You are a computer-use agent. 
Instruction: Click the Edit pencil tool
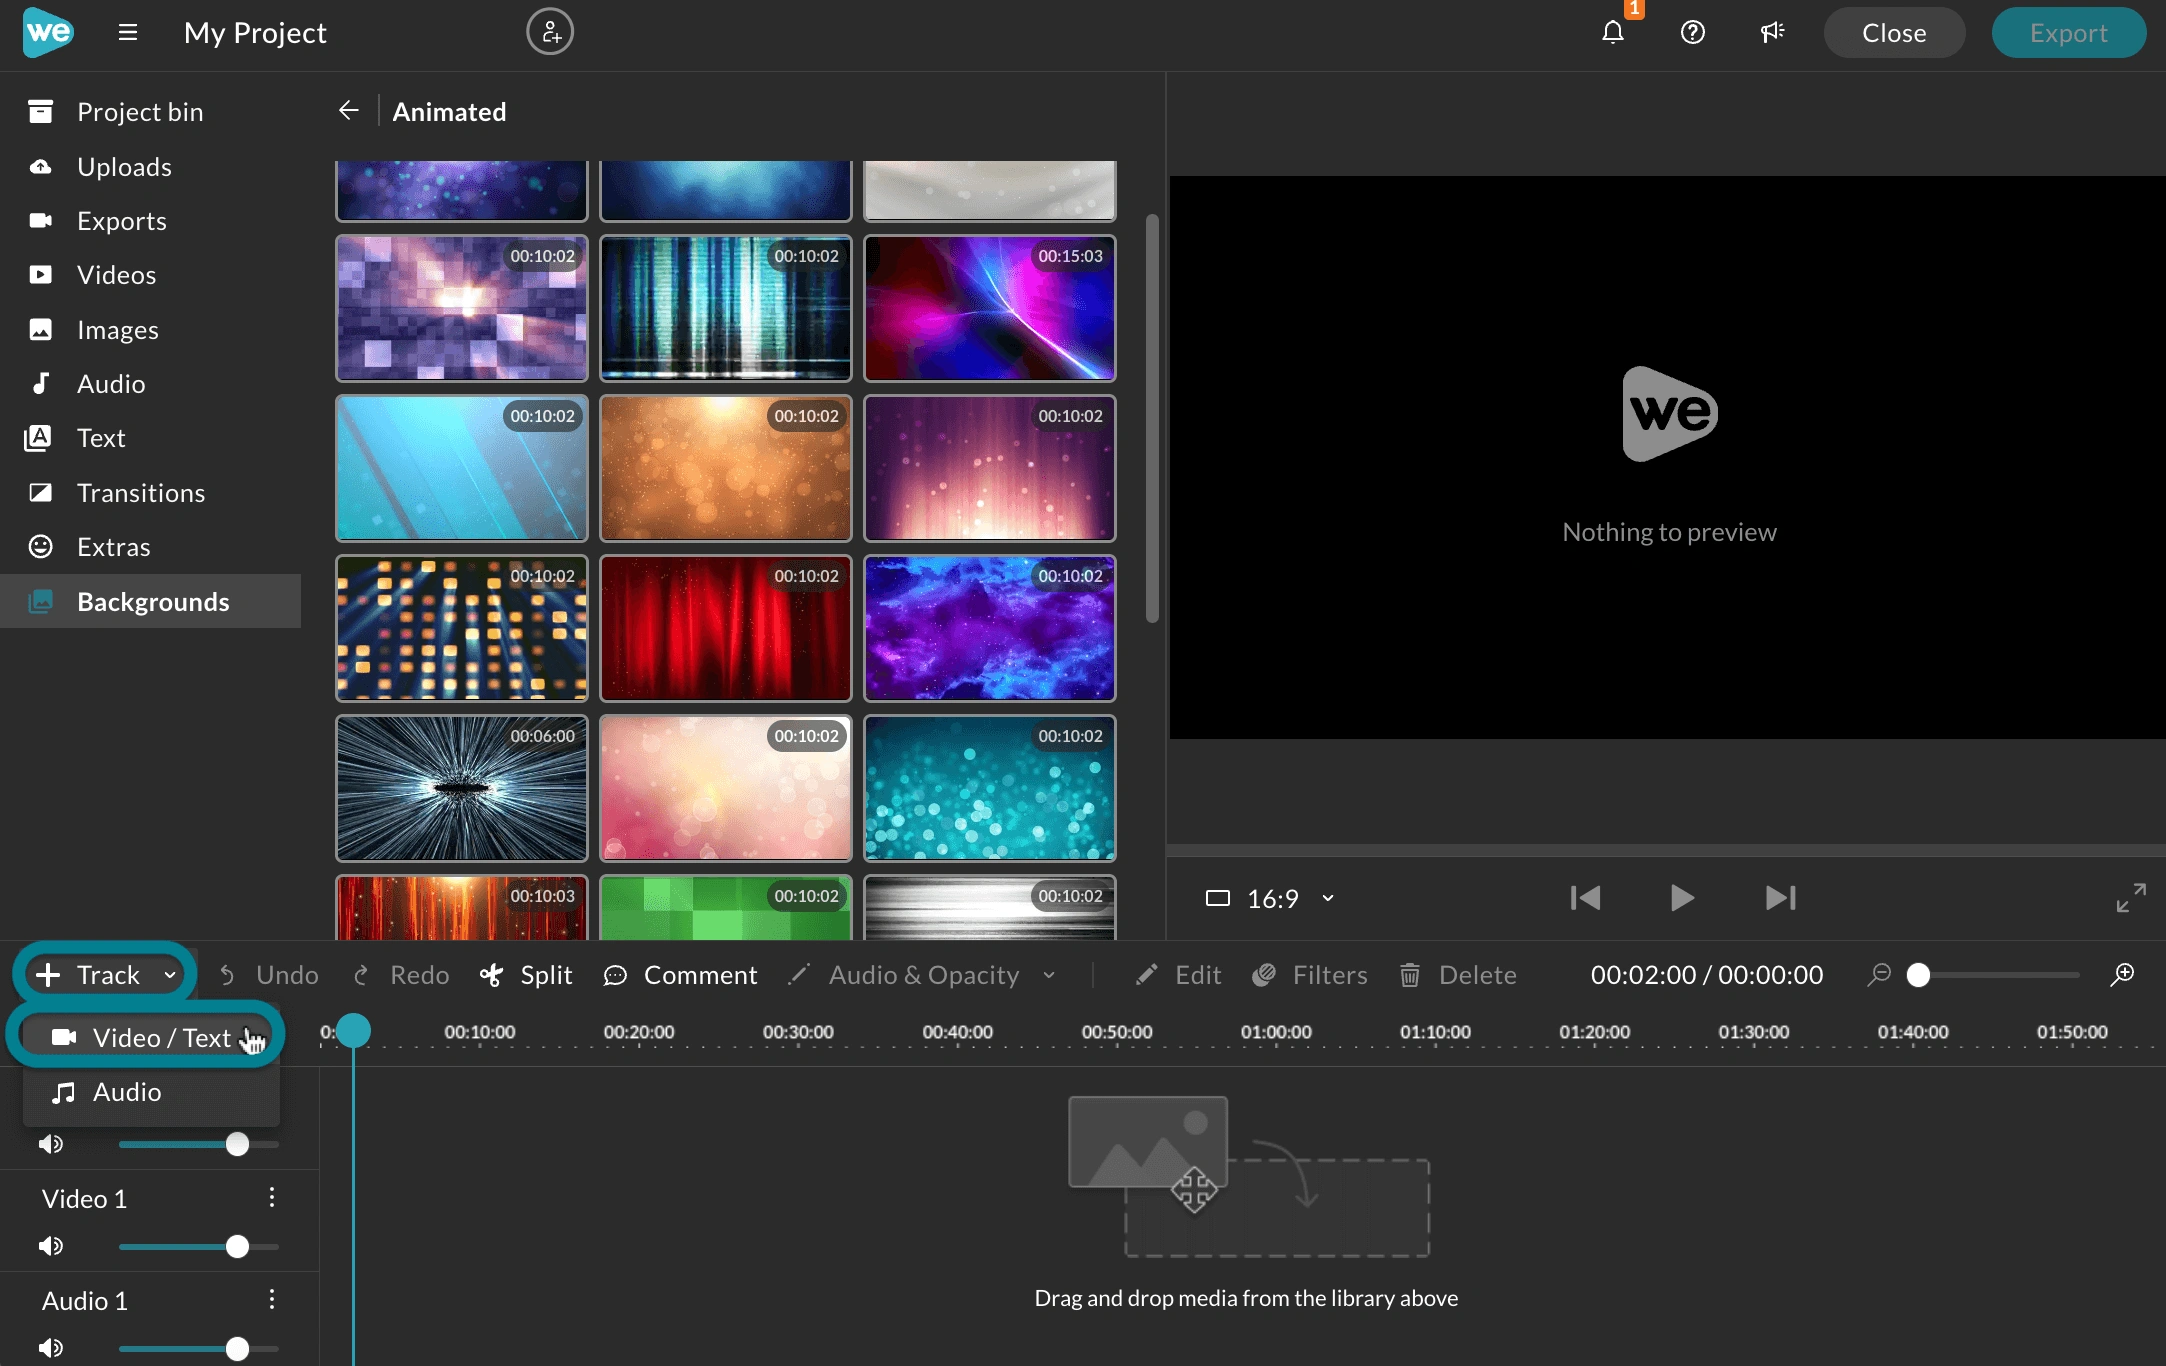coord(1178,975)
